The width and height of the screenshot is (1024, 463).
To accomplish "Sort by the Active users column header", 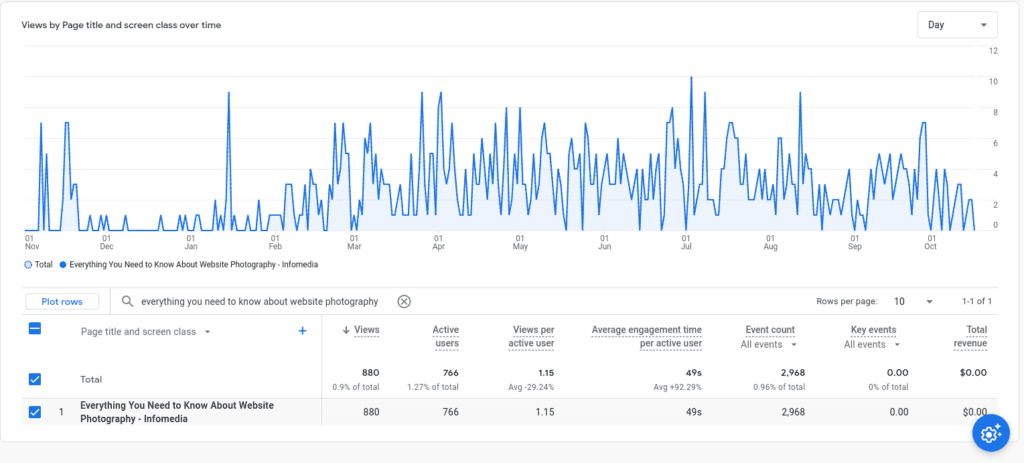I will [445, 336].
